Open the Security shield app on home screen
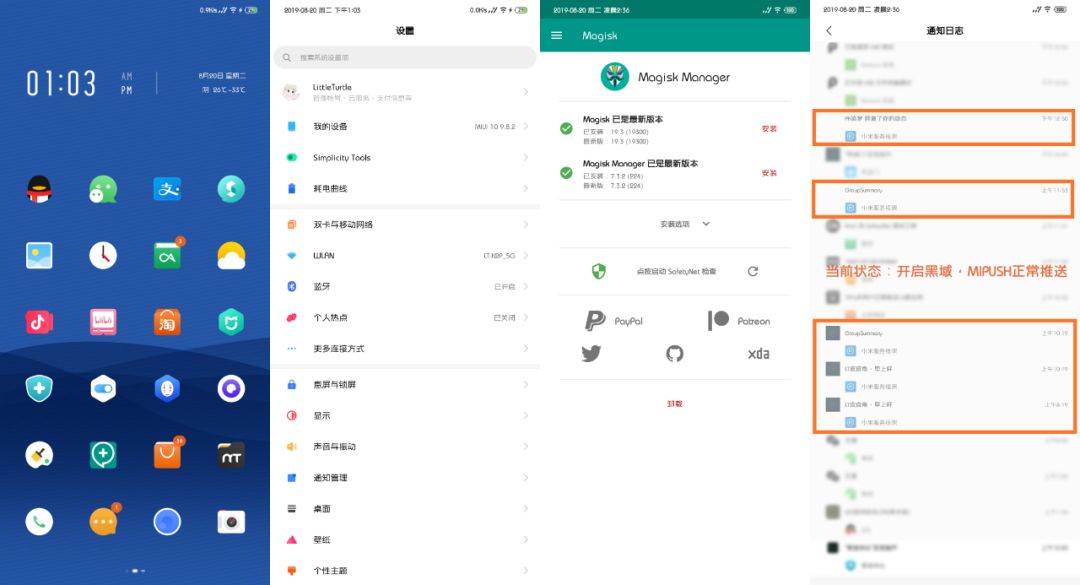 pyautogui.click(x=39, y=389)
